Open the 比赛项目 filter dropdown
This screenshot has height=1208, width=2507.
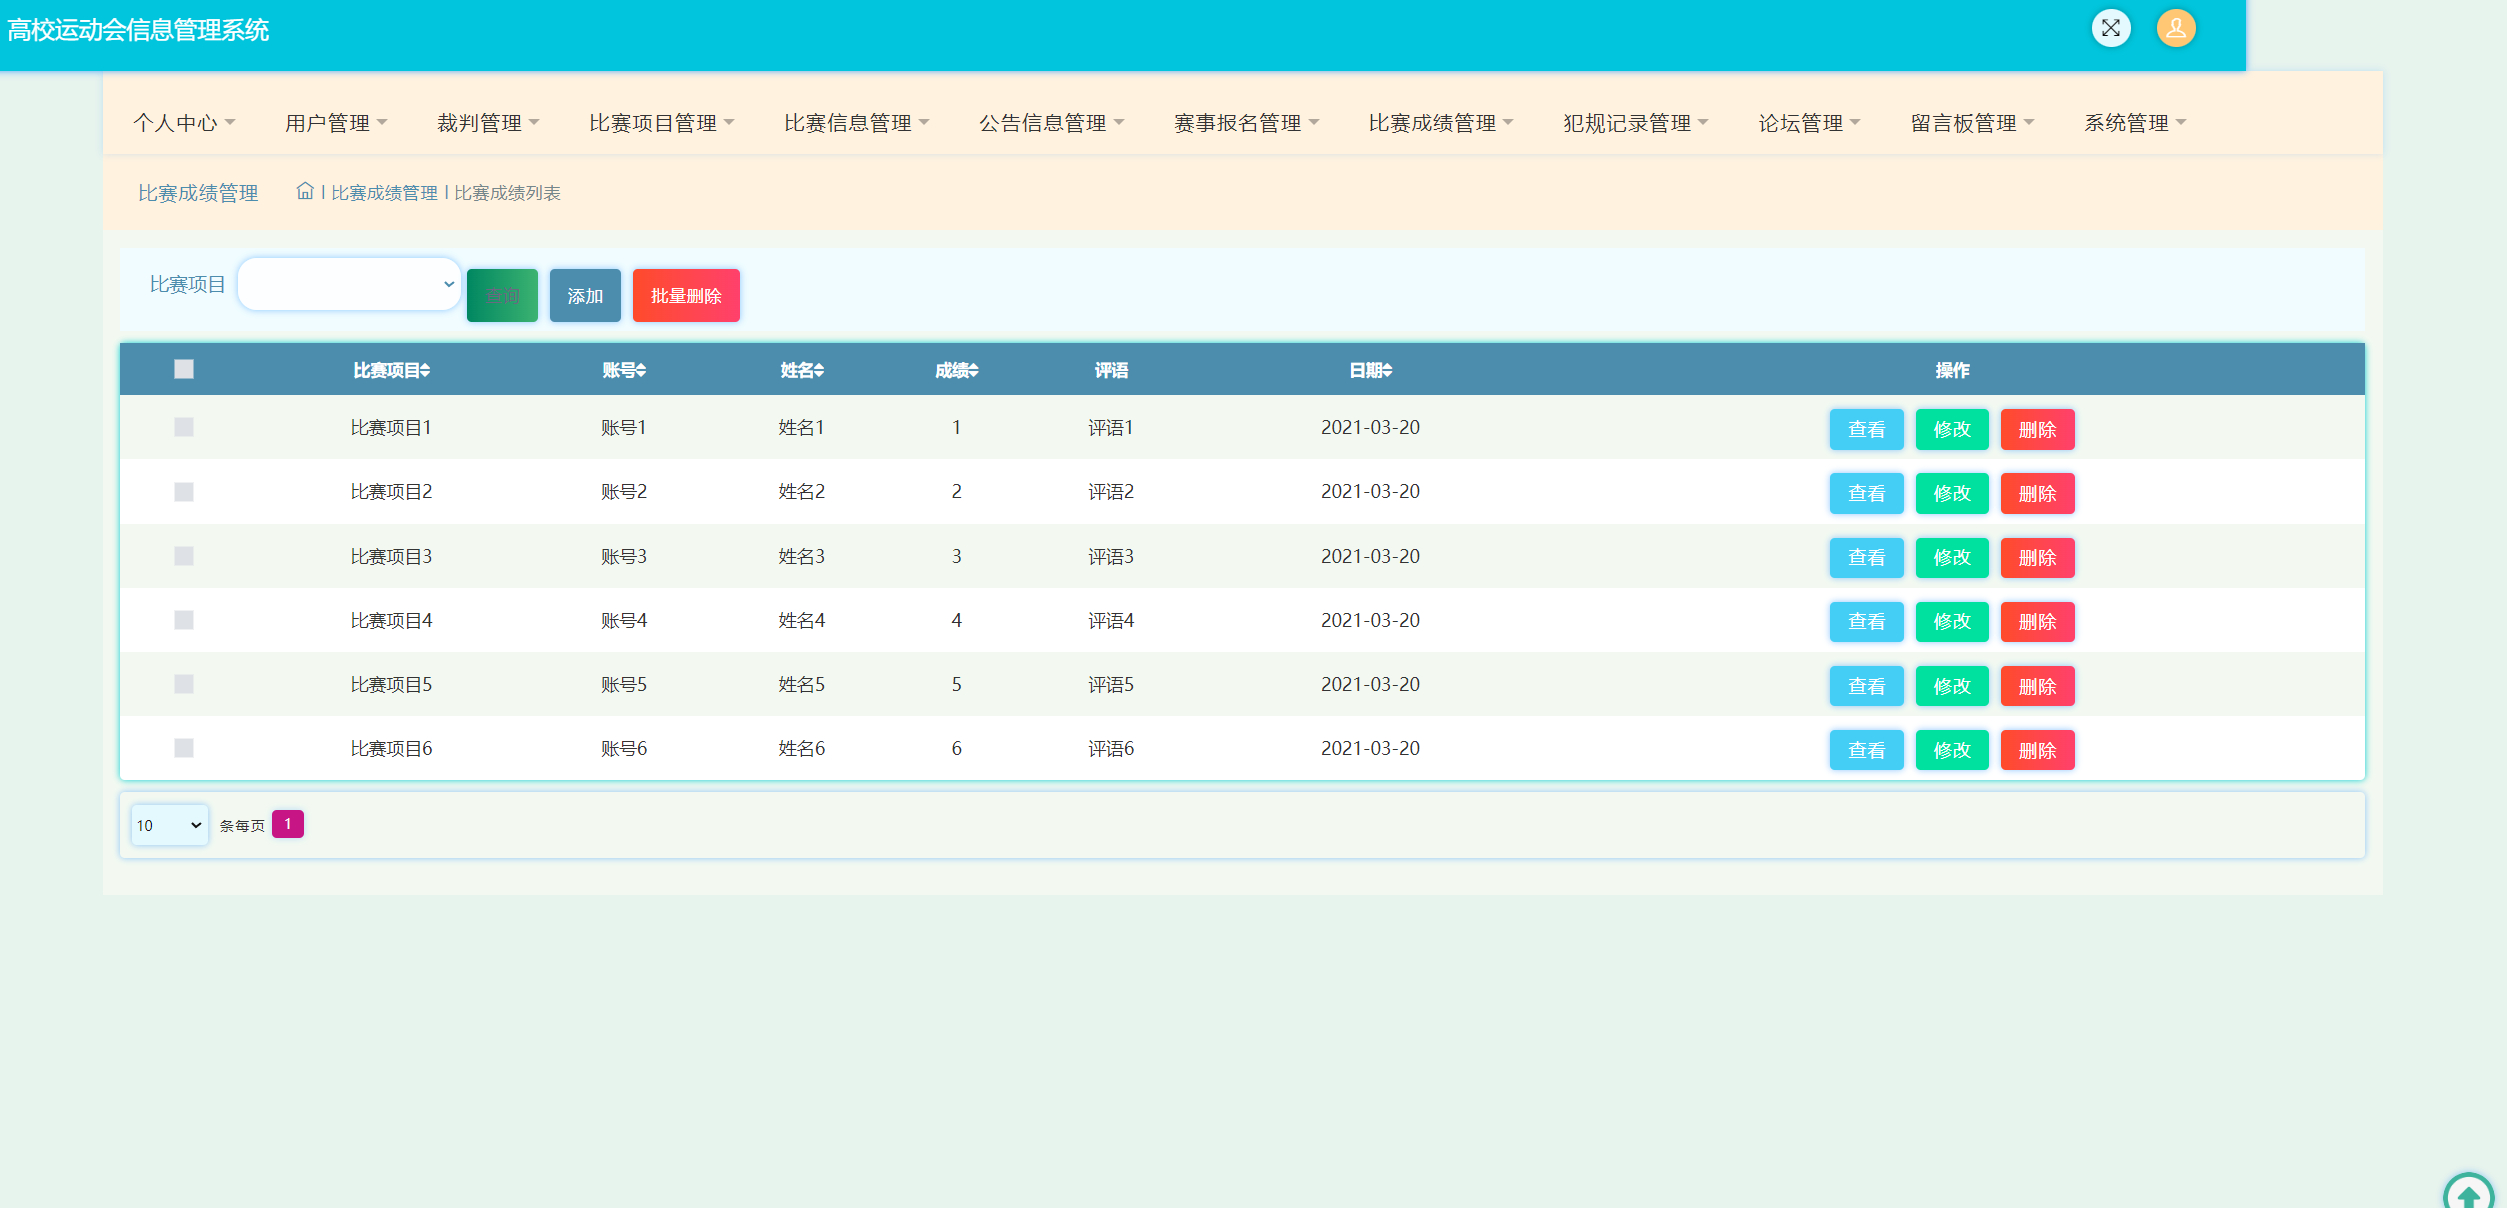tap(349, 284)
